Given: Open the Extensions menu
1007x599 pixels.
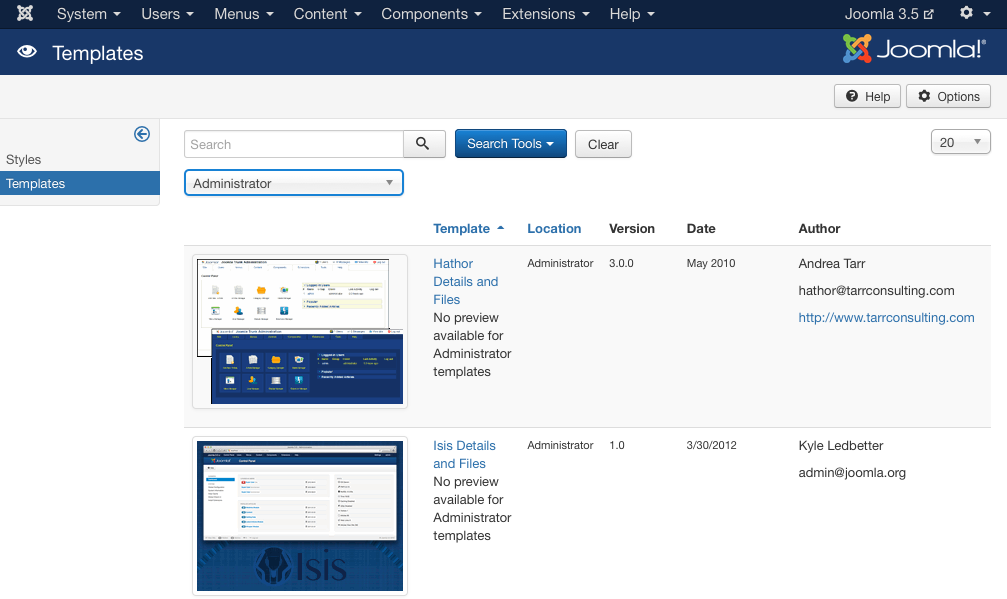Looking at the screenshot, I should (x=545, y=14).
